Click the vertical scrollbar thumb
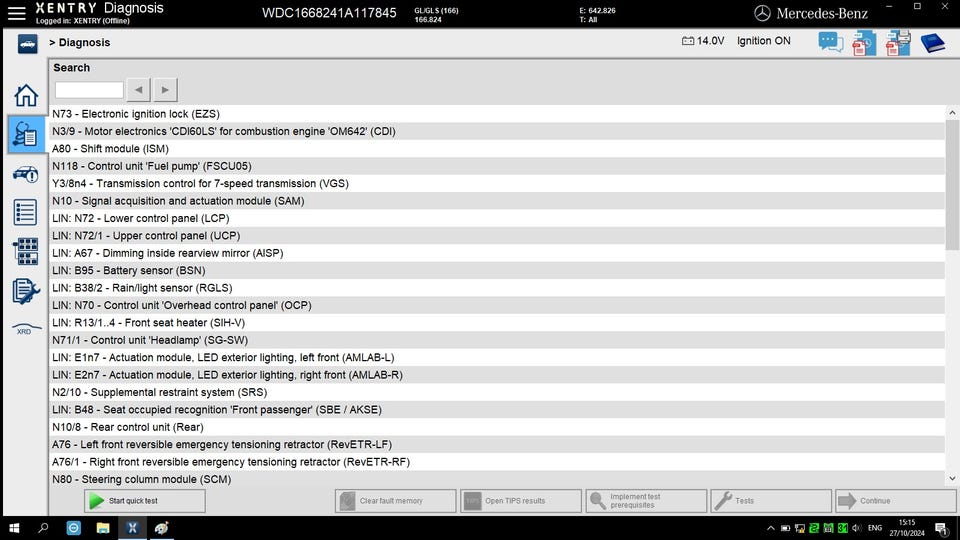 pos(952,185)
